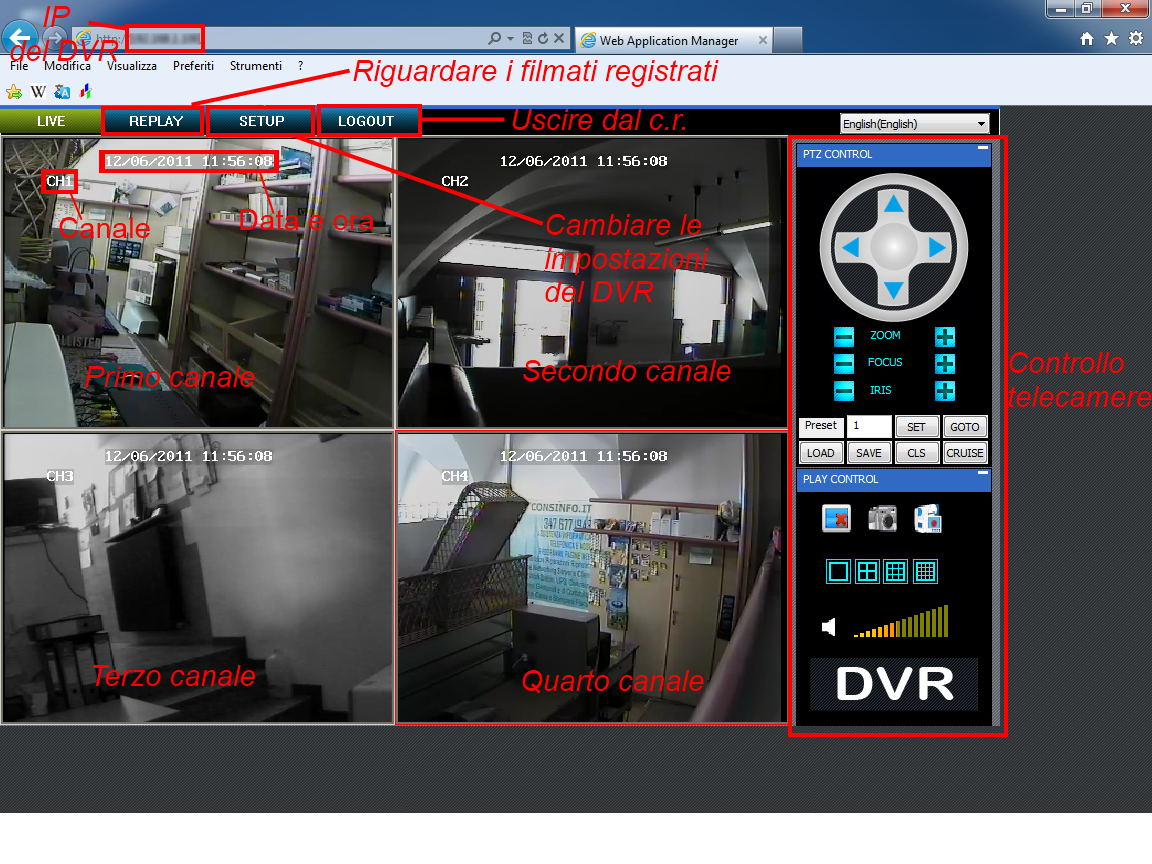Mute audio with the speaker icon
Screen dimensions: 1152x864
829,627
